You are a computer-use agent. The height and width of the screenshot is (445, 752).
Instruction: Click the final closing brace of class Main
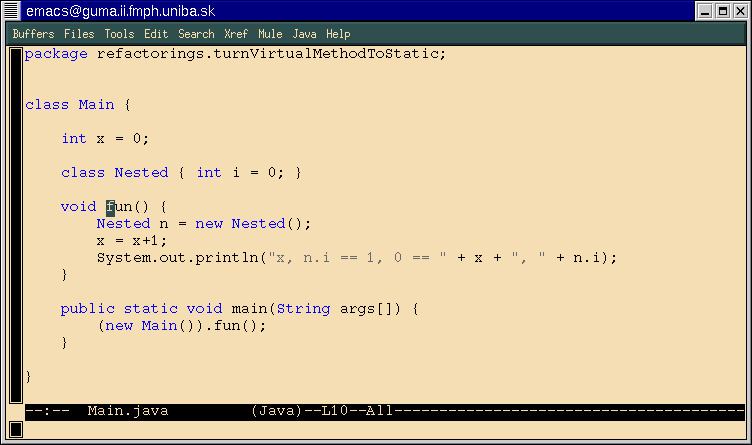28,377
